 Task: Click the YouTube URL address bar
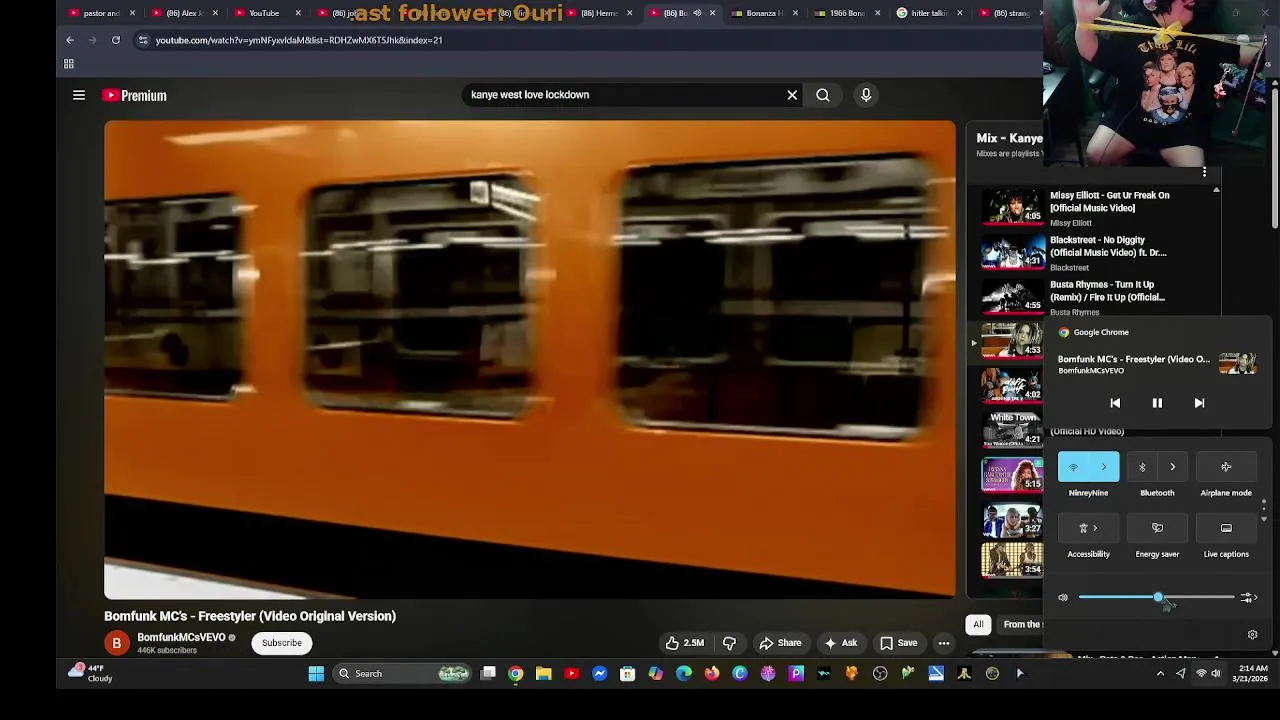click(590, 40)
